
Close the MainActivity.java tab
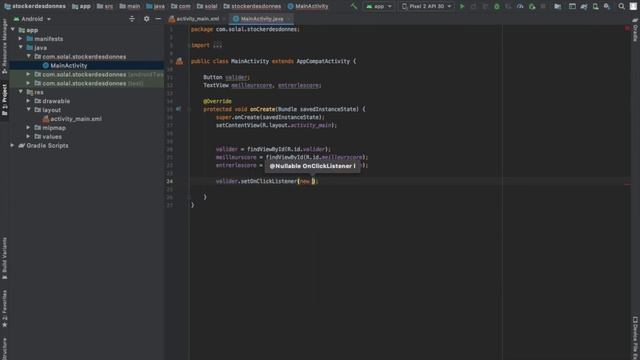point(289,19)
